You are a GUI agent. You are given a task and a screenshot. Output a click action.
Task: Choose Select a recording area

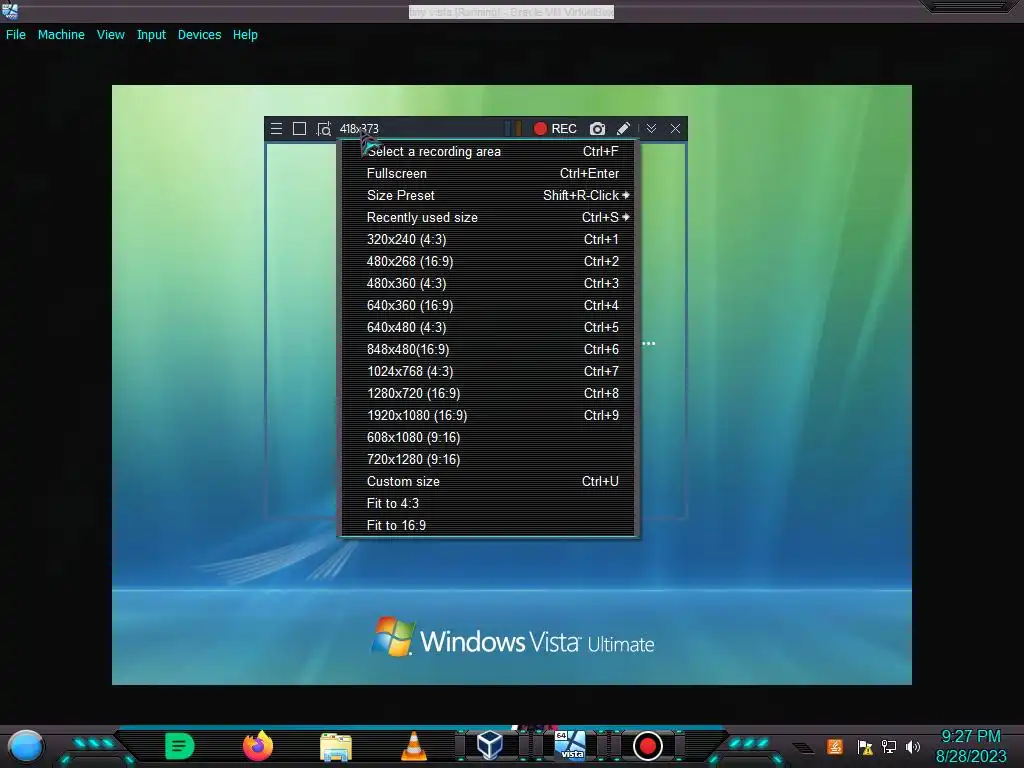point(488,152)
